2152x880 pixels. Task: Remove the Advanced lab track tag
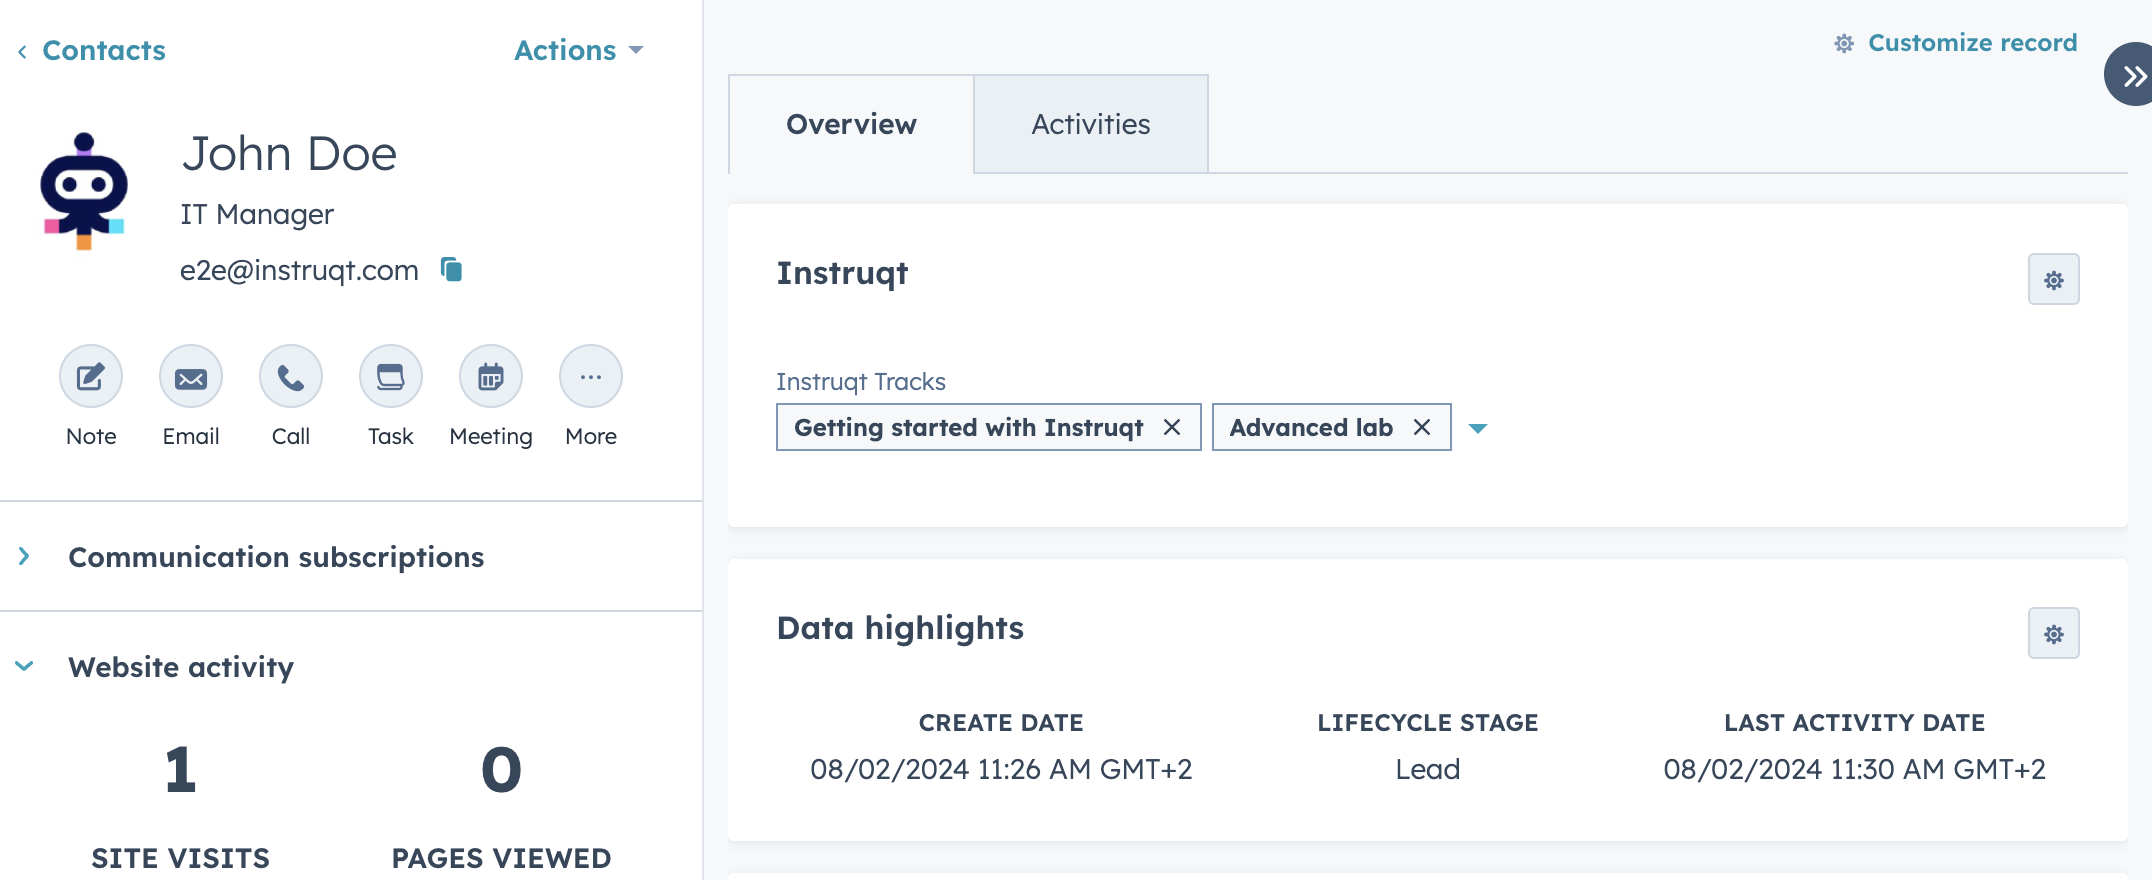(x=1421, y=428)
